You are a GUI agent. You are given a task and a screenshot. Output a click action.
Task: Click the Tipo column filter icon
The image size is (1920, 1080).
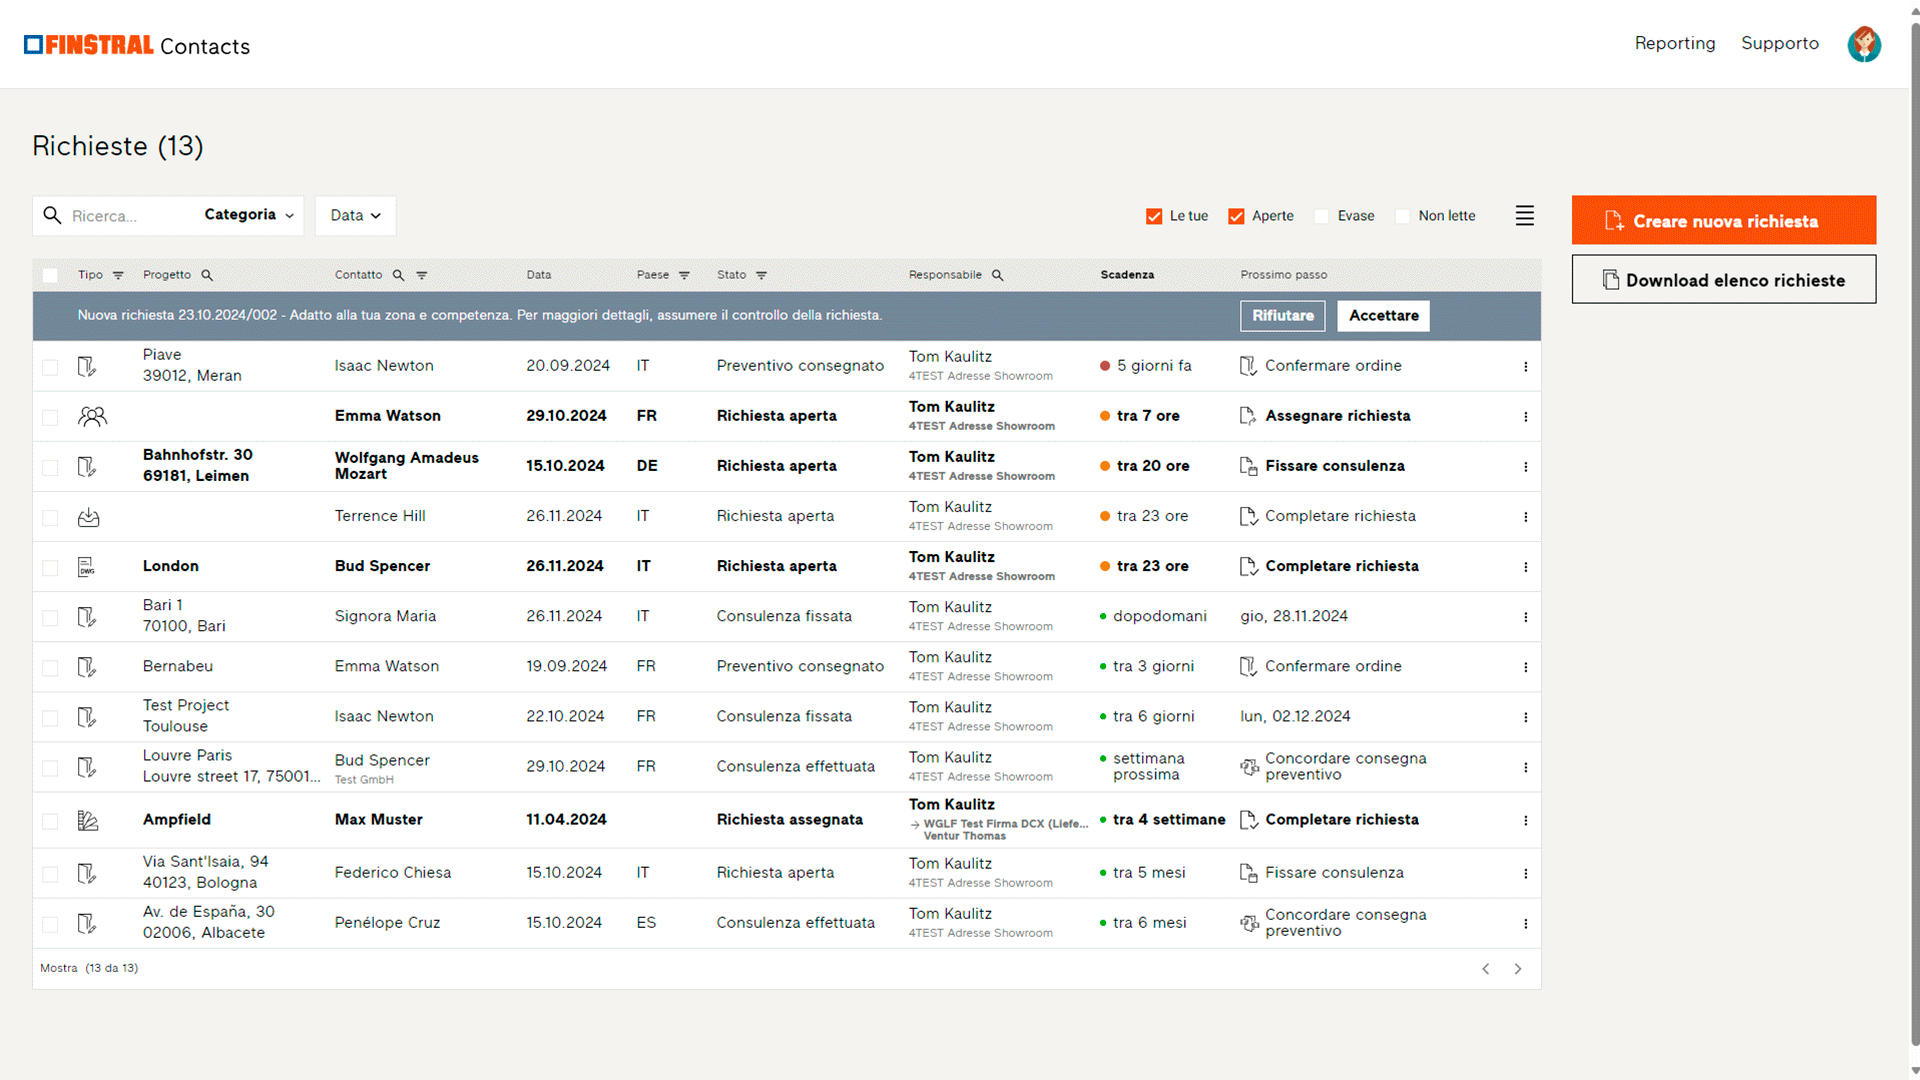tap(118, 275)
